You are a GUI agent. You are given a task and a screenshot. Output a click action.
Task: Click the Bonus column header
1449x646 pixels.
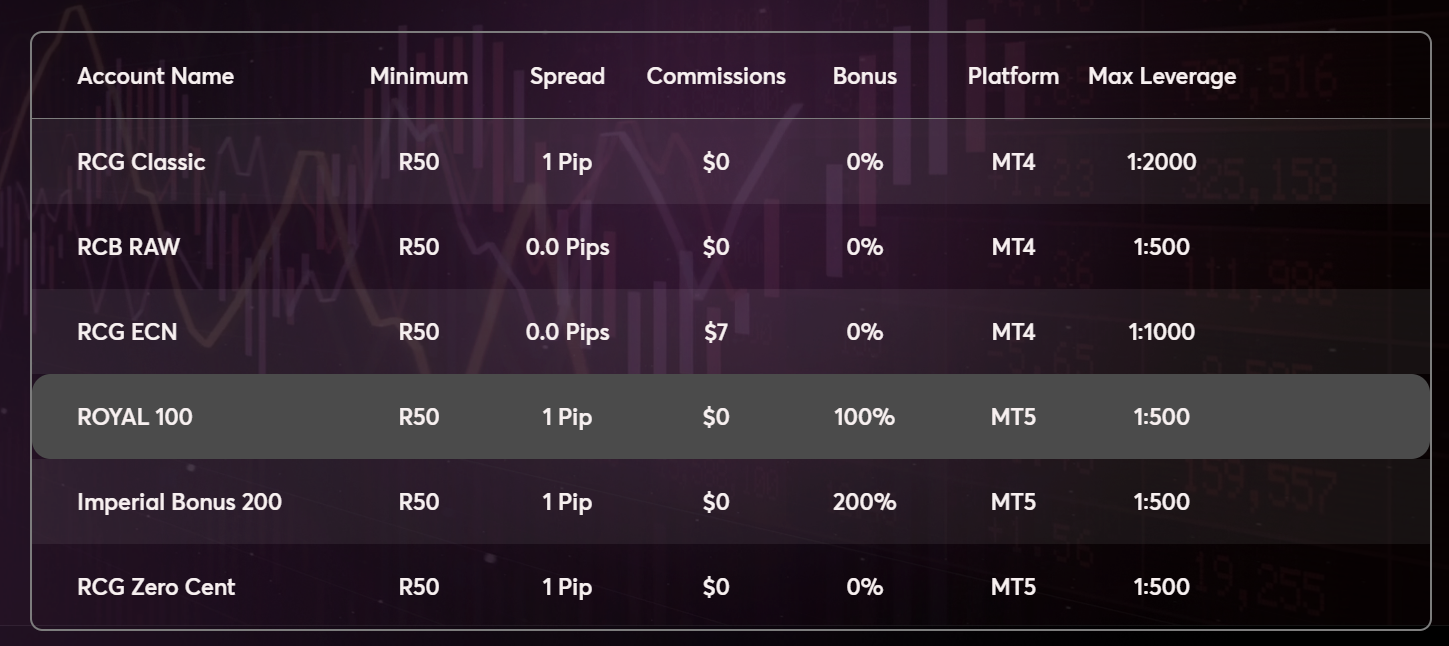(x=865, y=76)
